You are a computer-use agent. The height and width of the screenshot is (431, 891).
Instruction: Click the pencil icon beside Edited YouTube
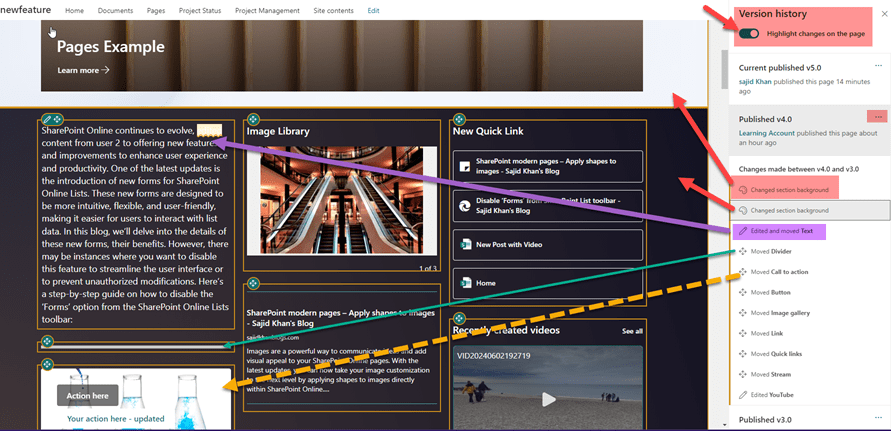coord(743,395)
